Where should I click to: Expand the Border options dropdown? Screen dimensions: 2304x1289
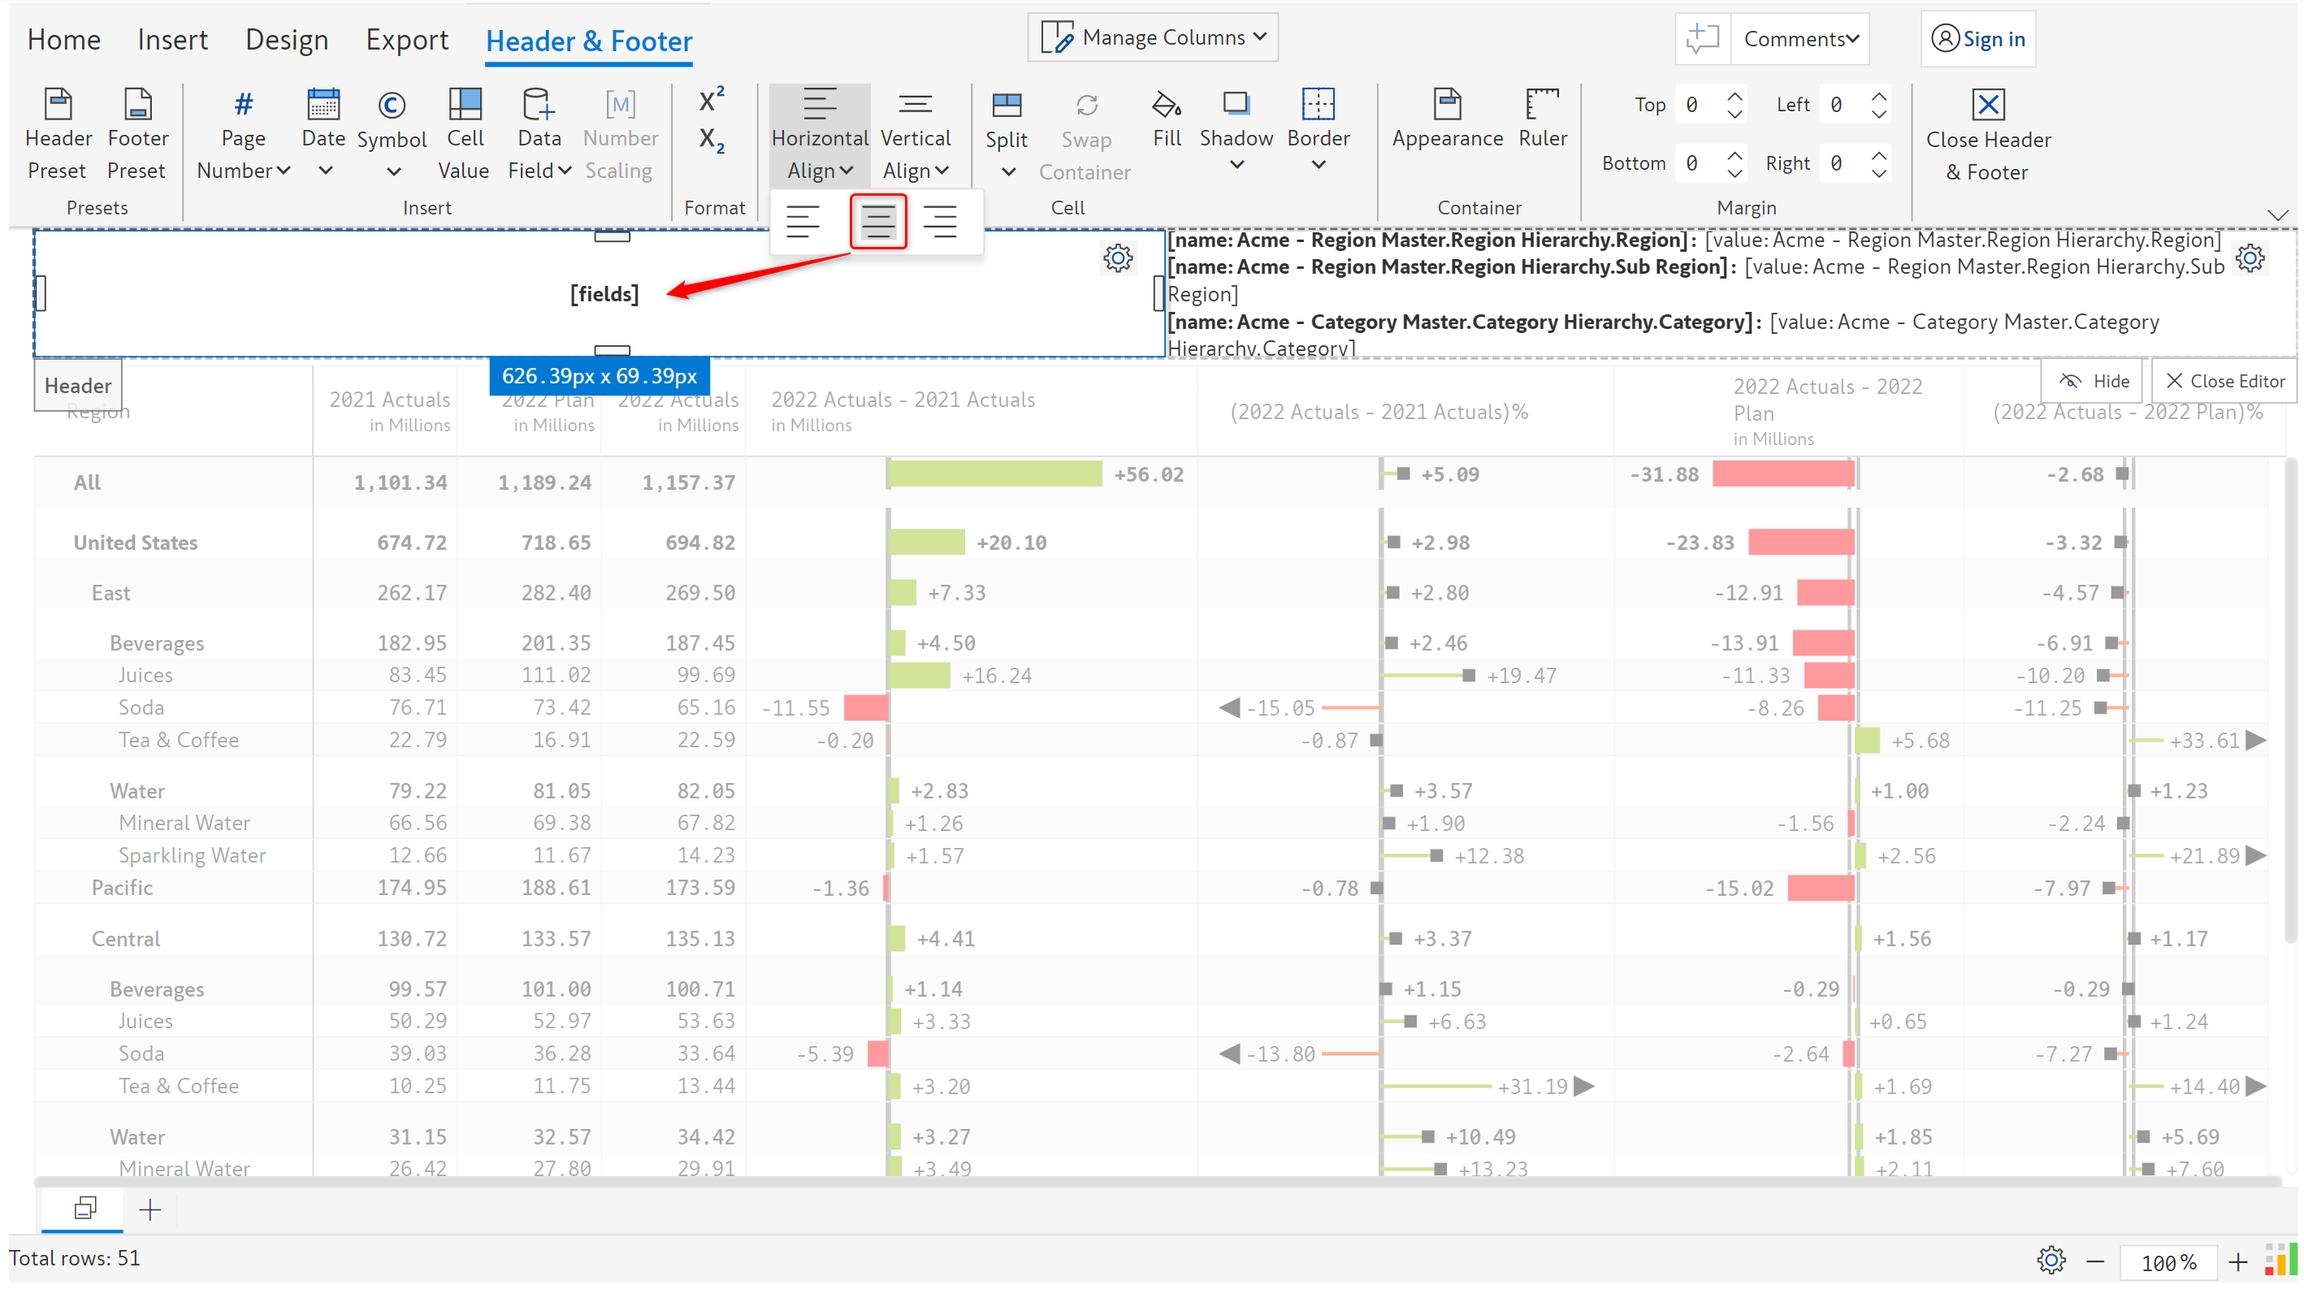click(1318, 165)
